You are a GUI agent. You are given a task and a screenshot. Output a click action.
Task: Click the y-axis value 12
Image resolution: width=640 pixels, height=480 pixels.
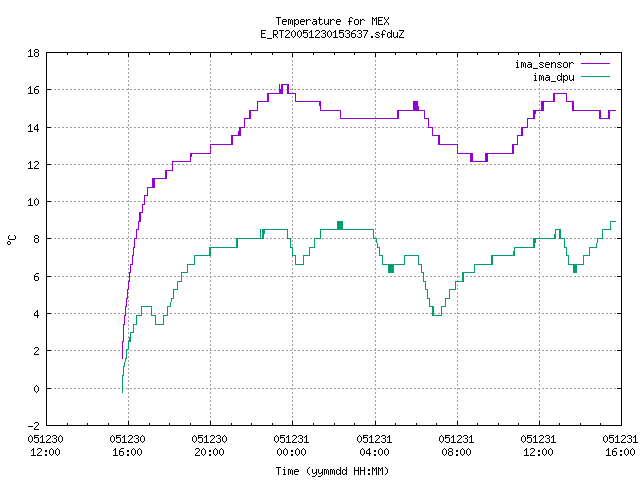tap(33, 165)
